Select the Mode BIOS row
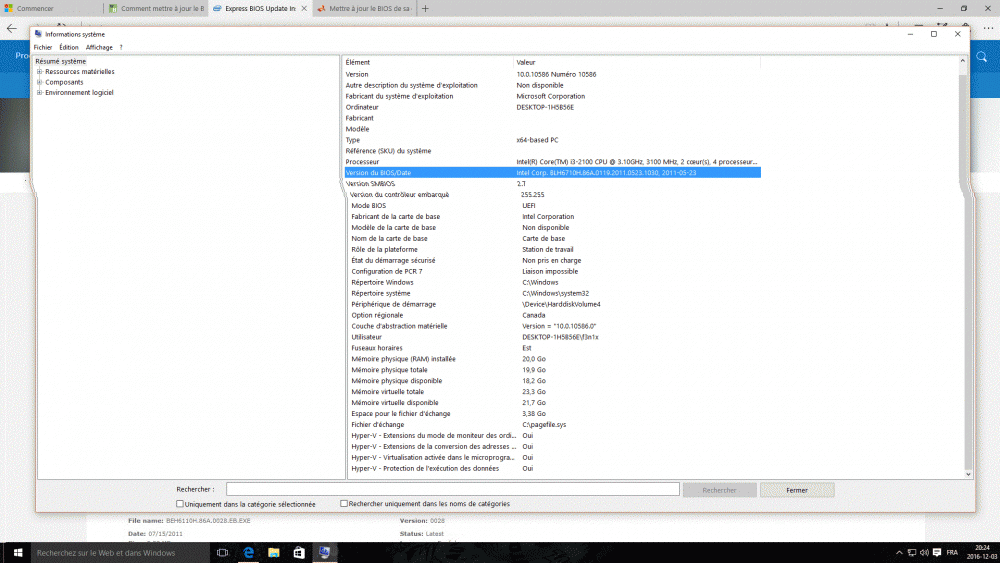1000x563 pixels. click(555, 205)
